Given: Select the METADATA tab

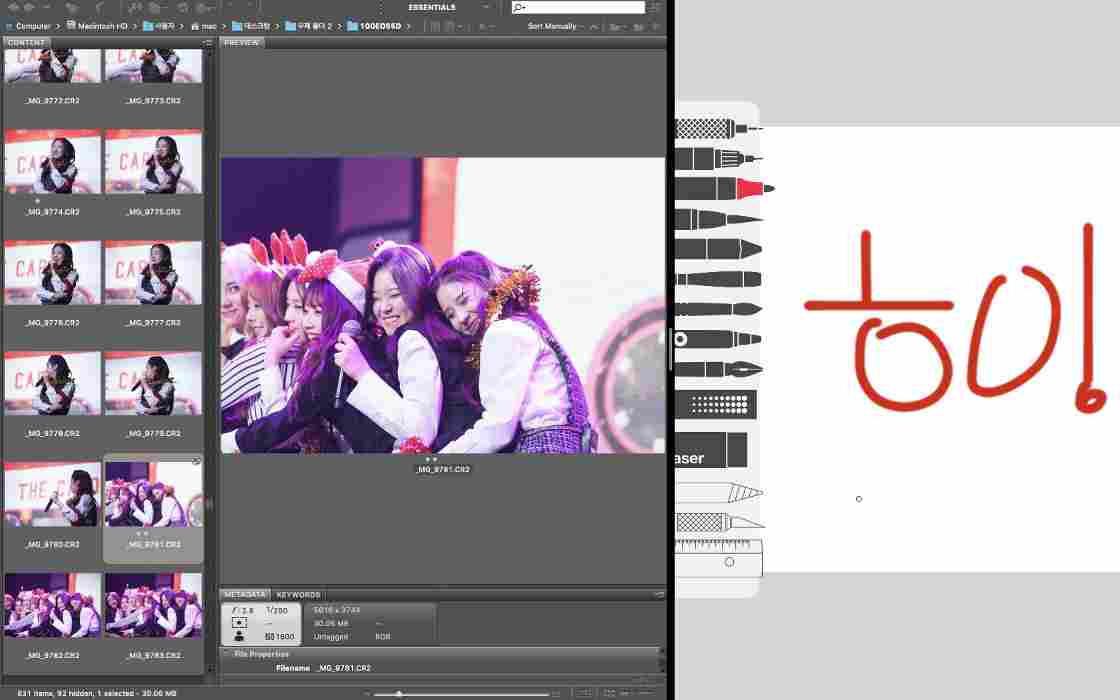Looking at the screenshot, I should [x=244, y=594].
